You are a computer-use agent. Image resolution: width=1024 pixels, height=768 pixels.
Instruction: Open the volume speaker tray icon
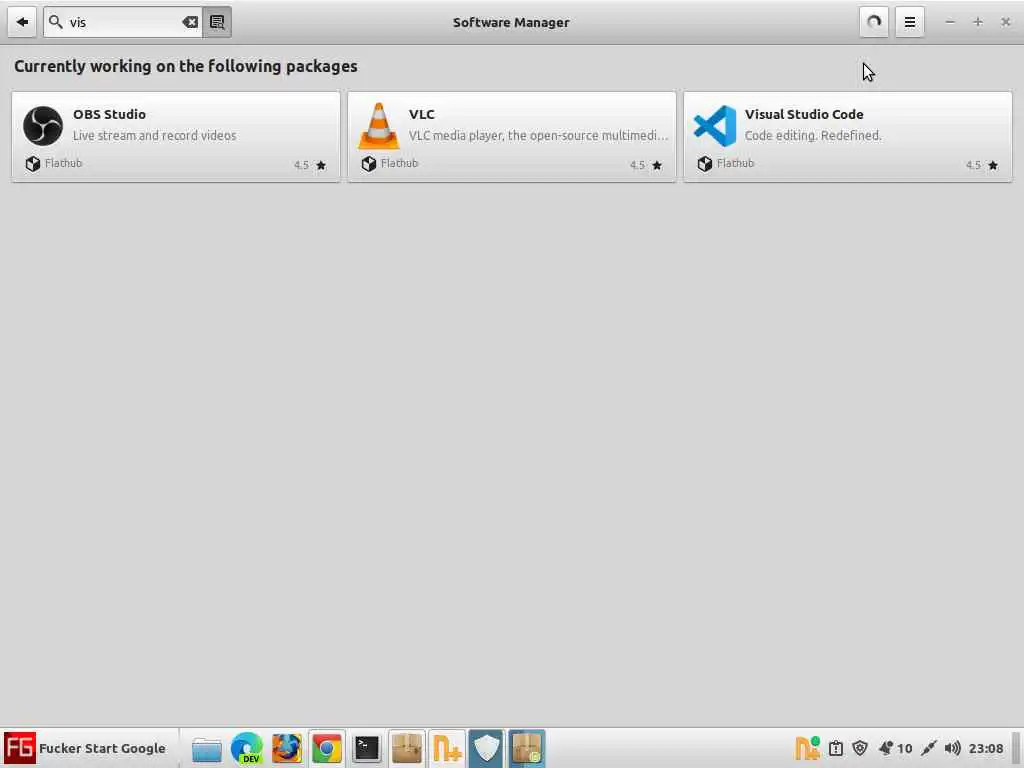952,748
